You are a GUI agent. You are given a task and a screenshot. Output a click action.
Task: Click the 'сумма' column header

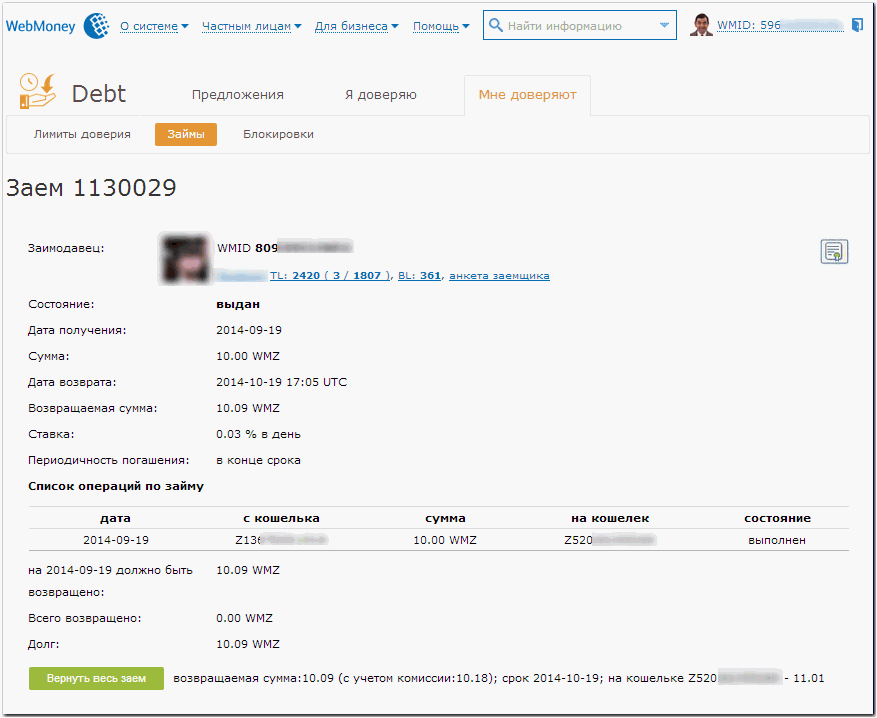pyautogui.click(x=445, y=518)
